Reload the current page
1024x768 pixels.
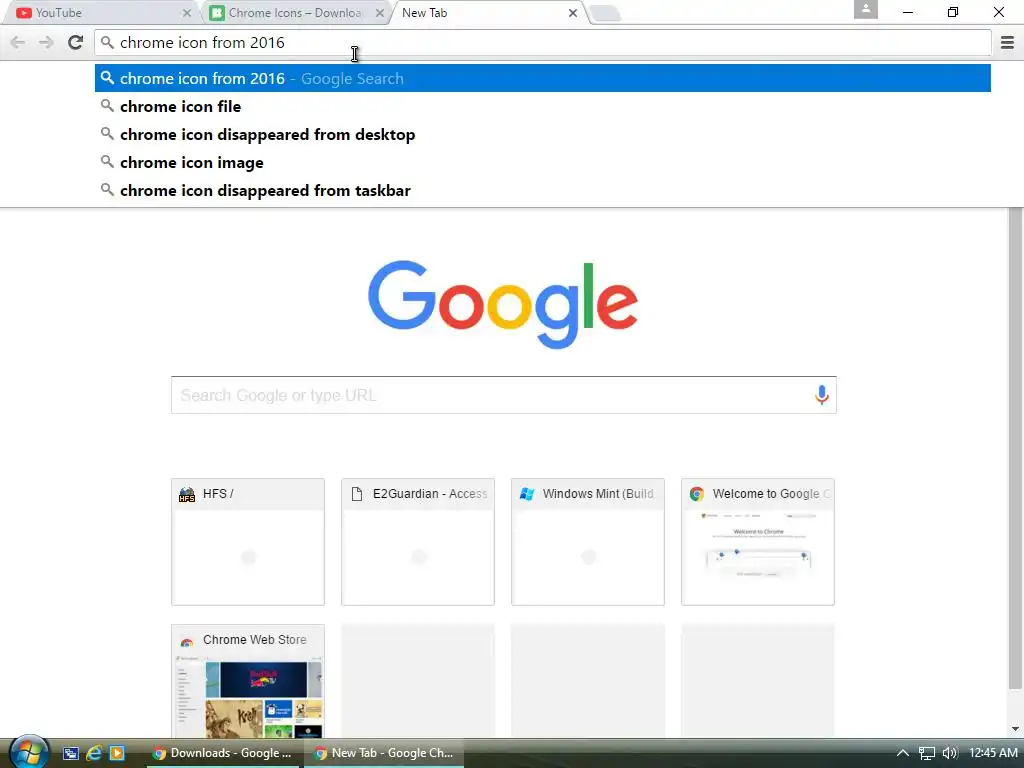(x=76, y=42)
